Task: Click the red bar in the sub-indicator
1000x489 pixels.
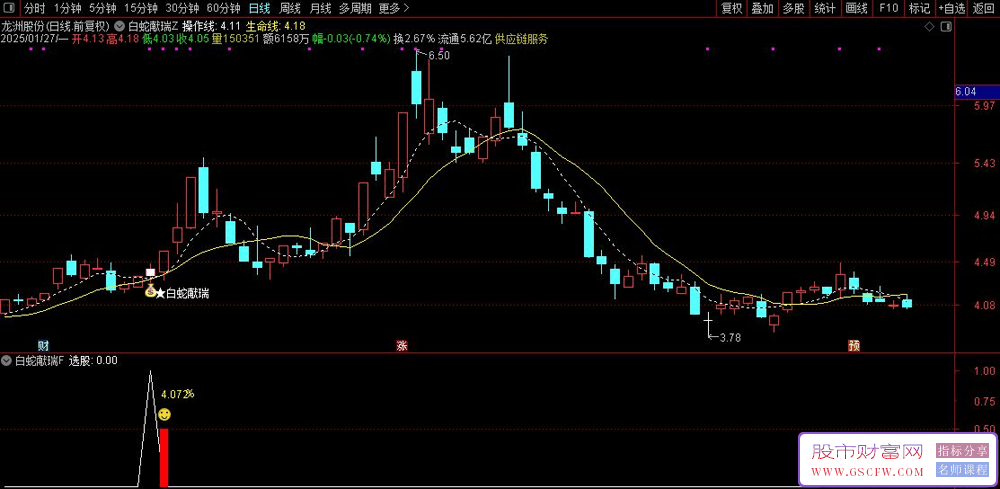Action: click(x=164, y=457)
